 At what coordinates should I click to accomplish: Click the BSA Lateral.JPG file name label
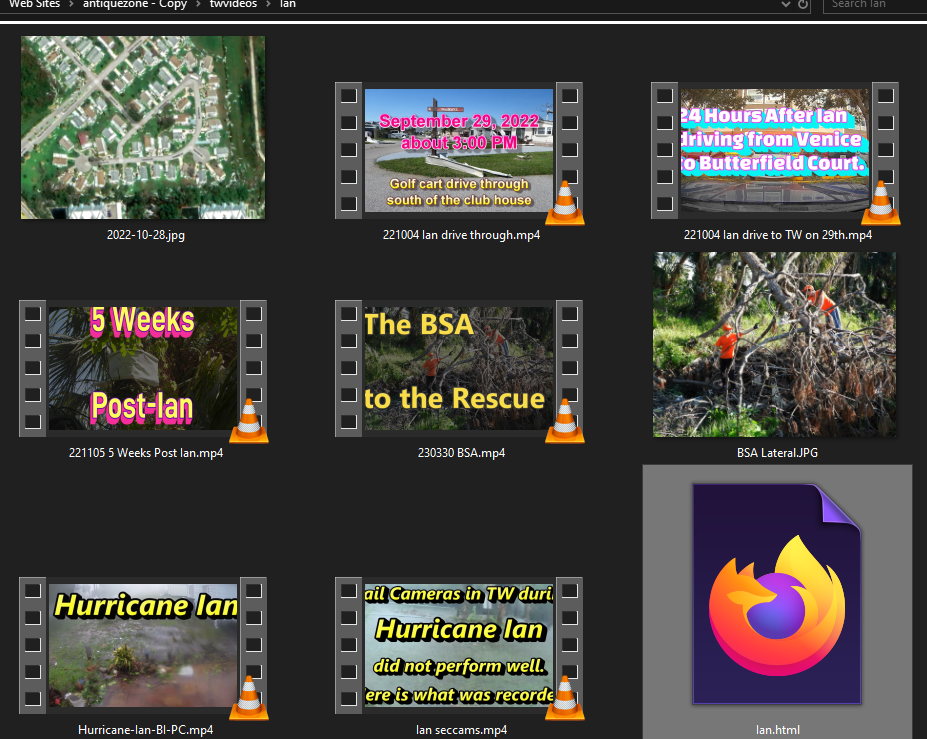tap(776, 453)
